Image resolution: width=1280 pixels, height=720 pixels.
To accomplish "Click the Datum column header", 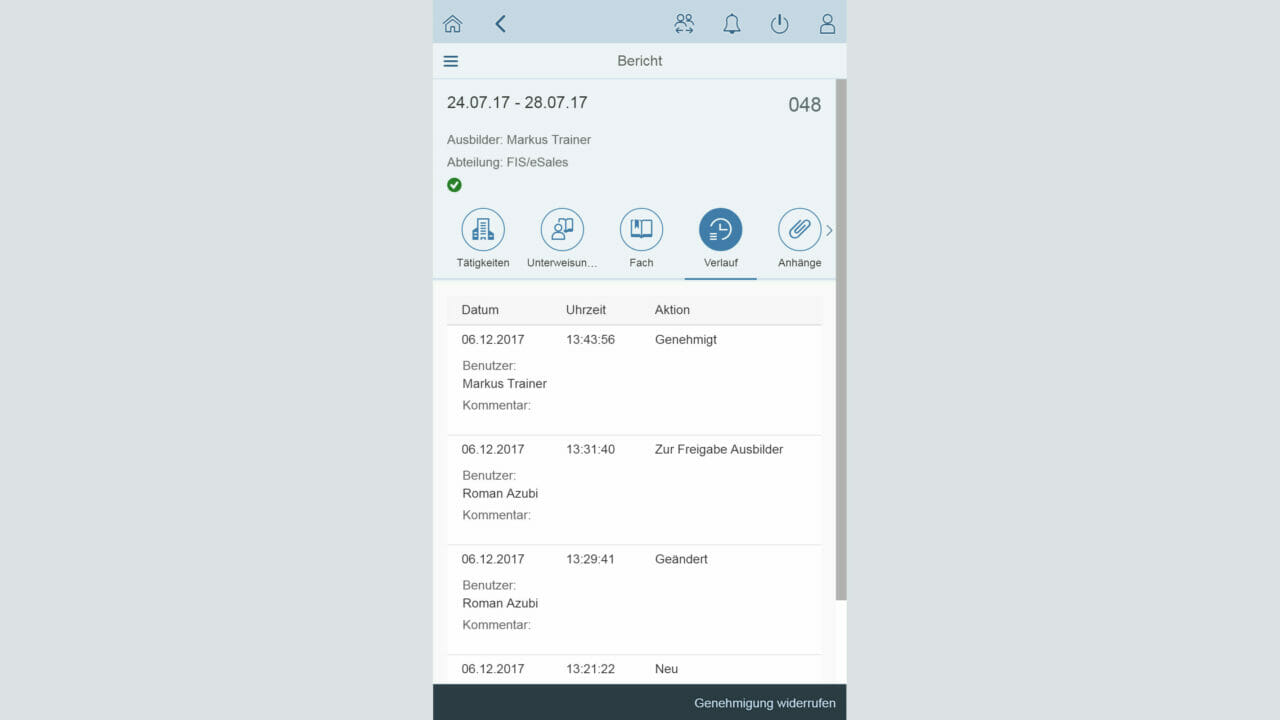I will click(x=480, y=310).
